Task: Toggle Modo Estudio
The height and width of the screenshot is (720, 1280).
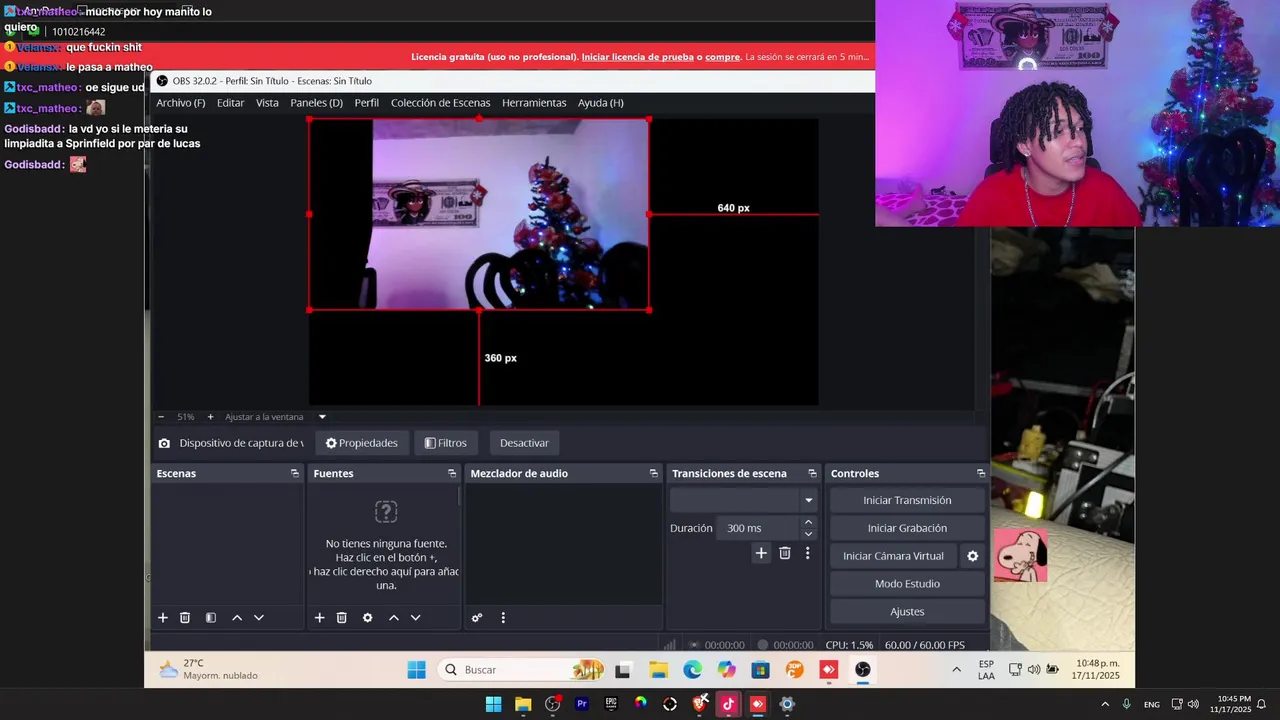Action: point(907,584)
